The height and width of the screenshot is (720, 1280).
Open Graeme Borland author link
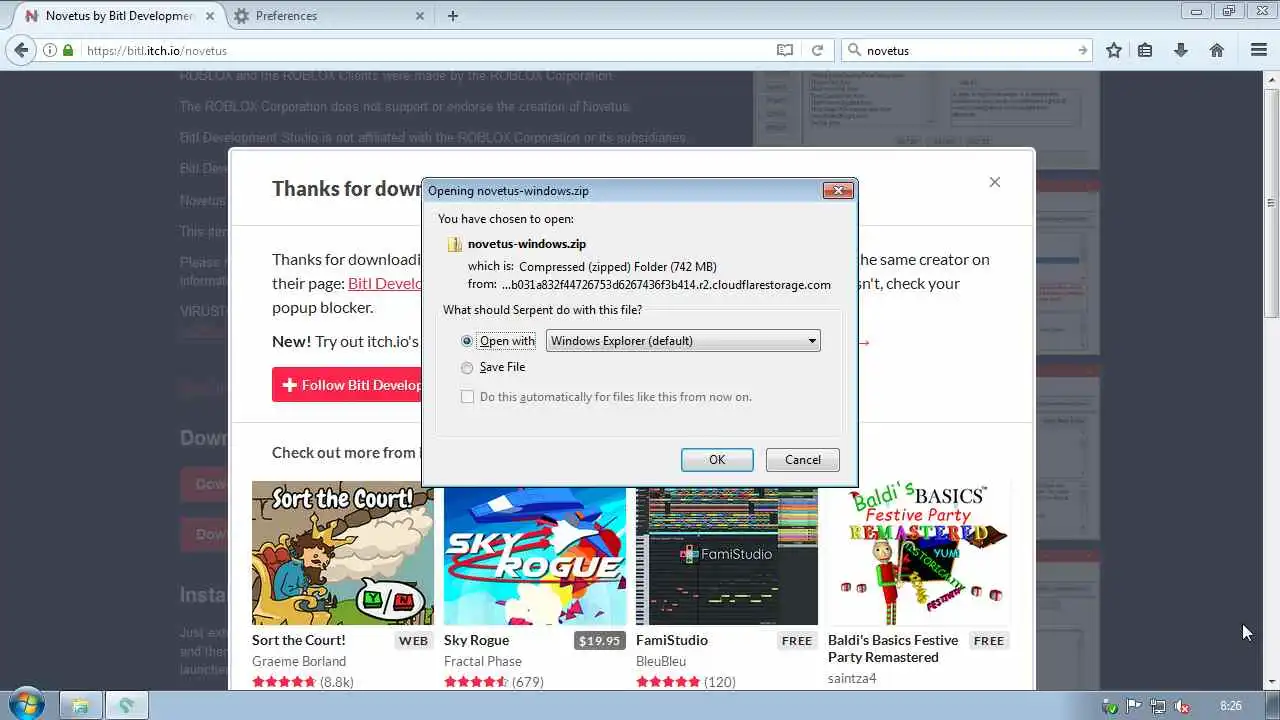[x=299, y=661]
